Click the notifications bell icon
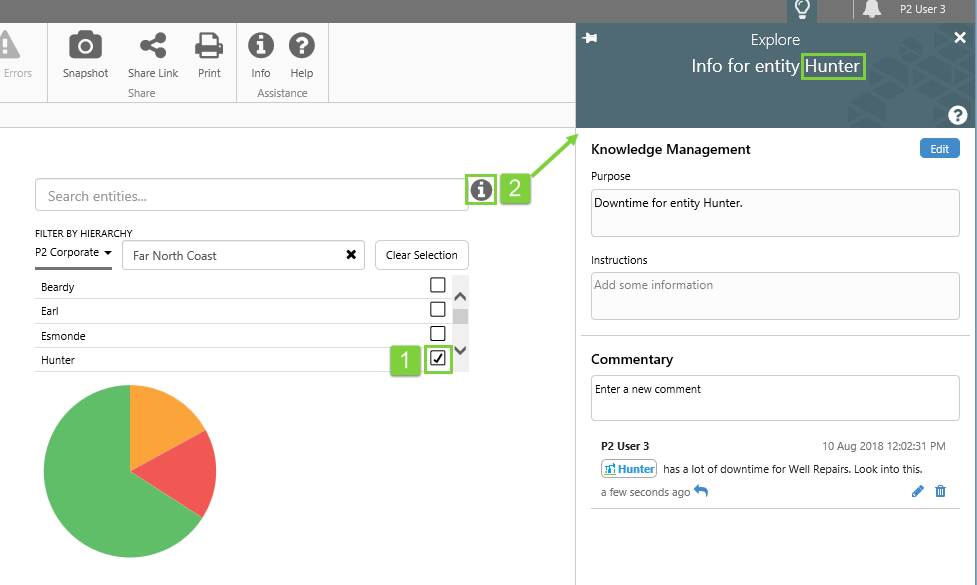 point(872,10)
